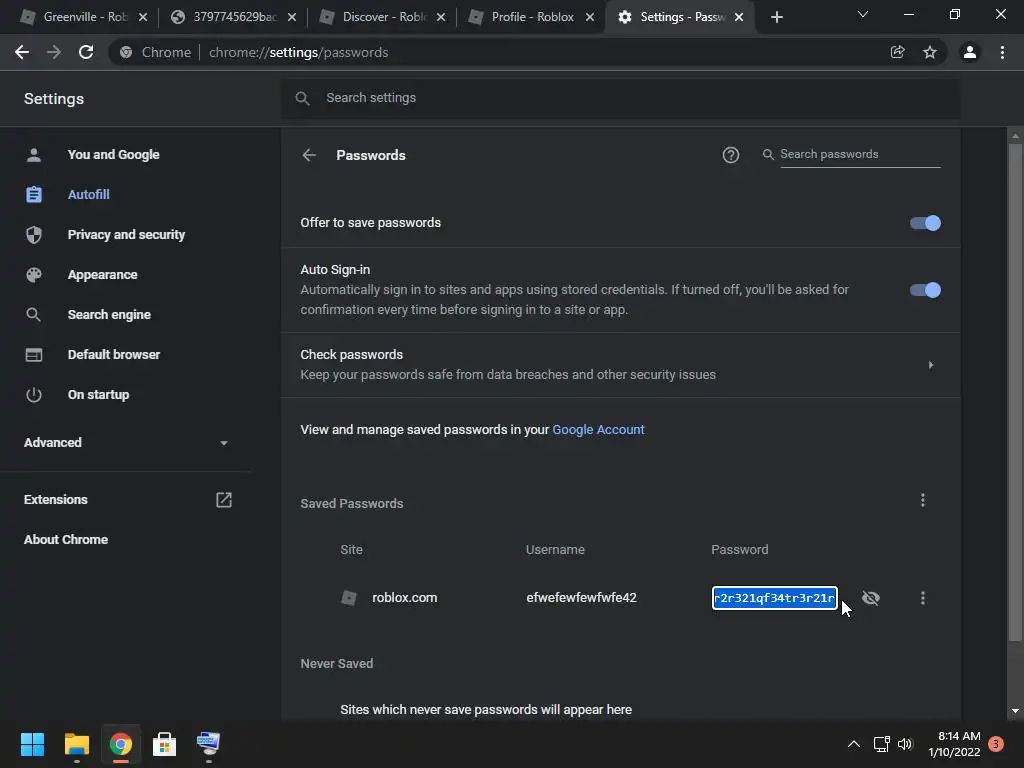Expand the Advanced settings section

click(x=126, y=443)
